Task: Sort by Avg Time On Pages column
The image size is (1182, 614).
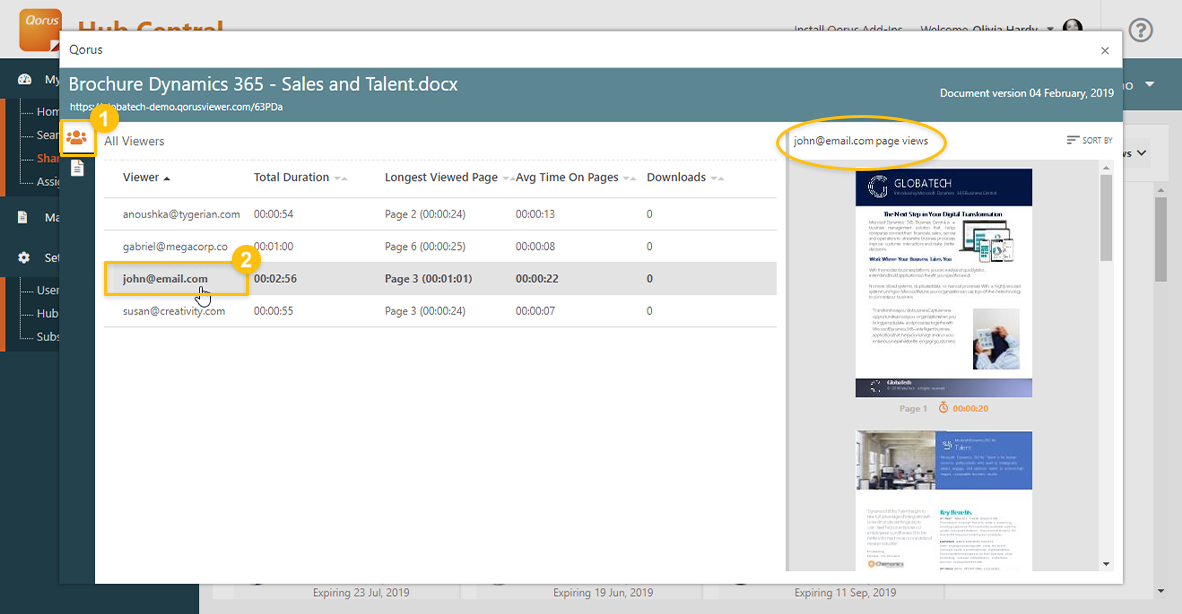Action: pos(576,177)
